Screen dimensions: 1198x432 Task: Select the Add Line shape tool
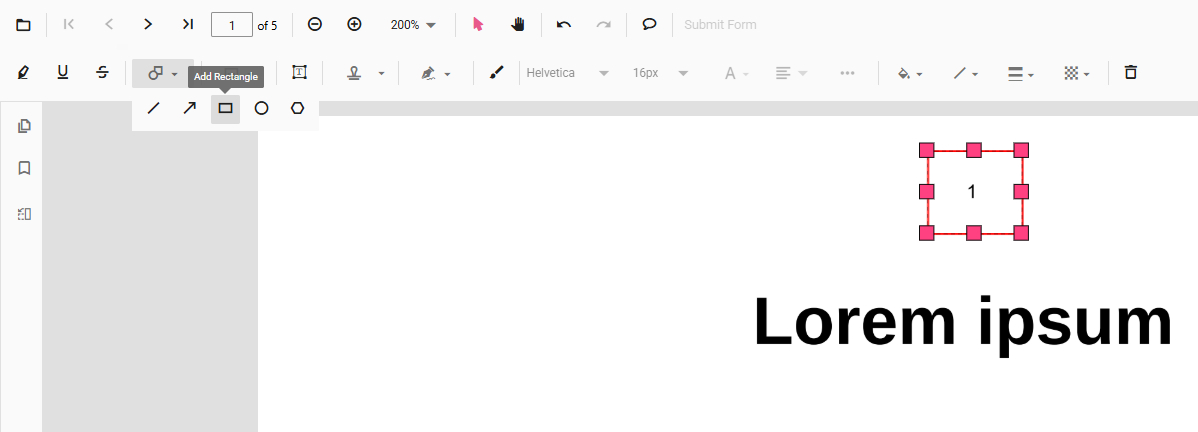(x=153, y=108)
